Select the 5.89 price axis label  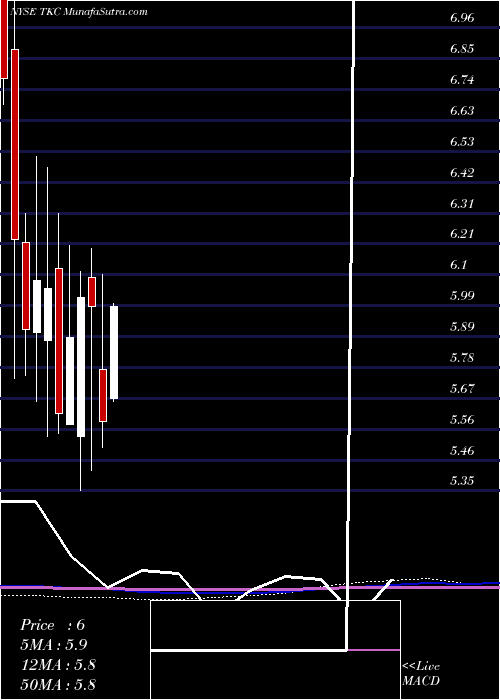462,327
